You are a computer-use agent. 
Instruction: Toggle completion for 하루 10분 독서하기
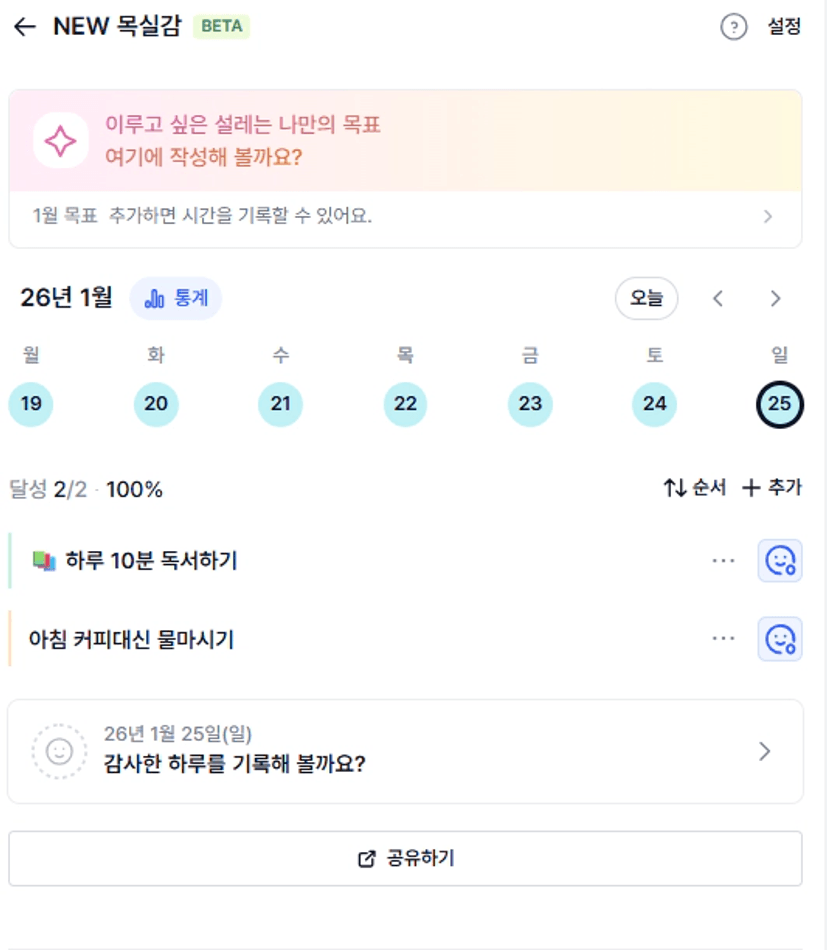(x=779, y=561)
